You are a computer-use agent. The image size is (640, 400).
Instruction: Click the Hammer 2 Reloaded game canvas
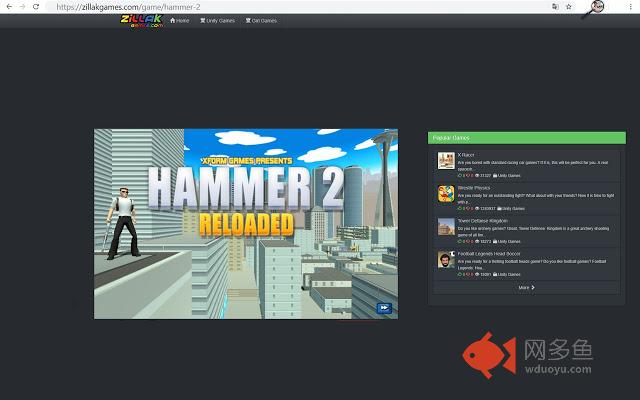(246, 224)
